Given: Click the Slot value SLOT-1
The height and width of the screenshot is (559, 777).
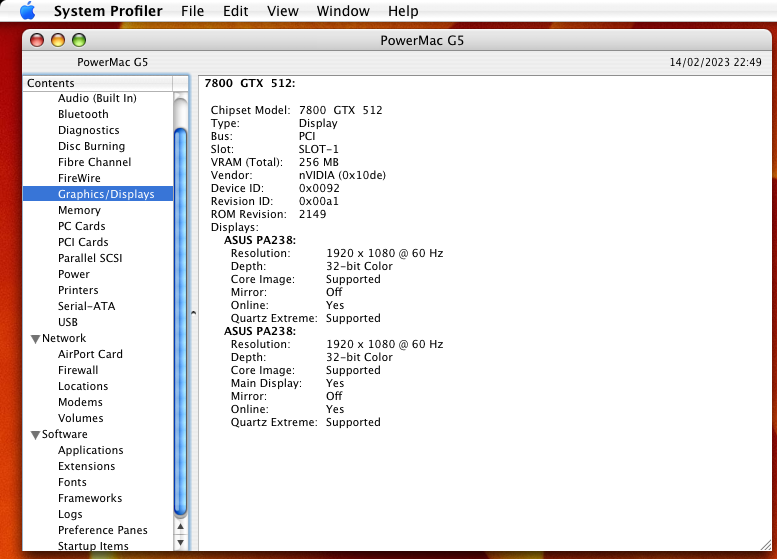Looking at the screenshot, I should pyautogui.click(x=319, y=149).
